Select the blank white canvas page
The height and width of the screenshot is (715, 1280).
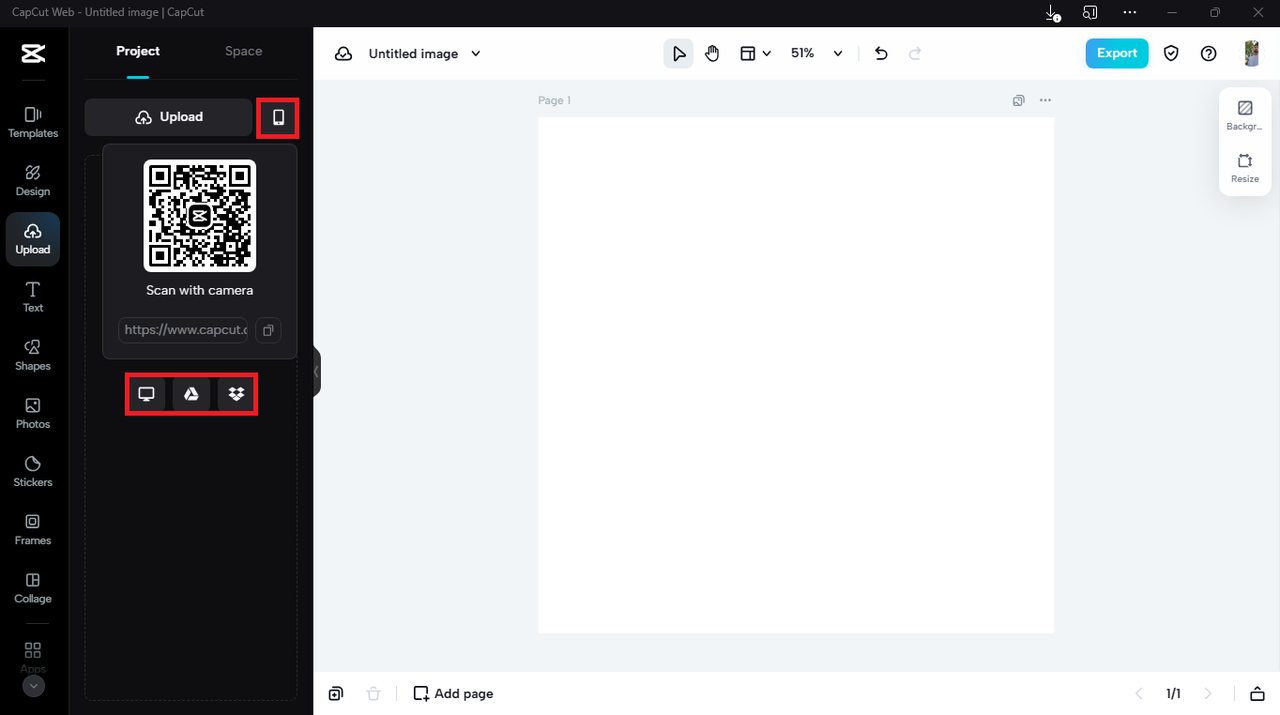(796, 375)
